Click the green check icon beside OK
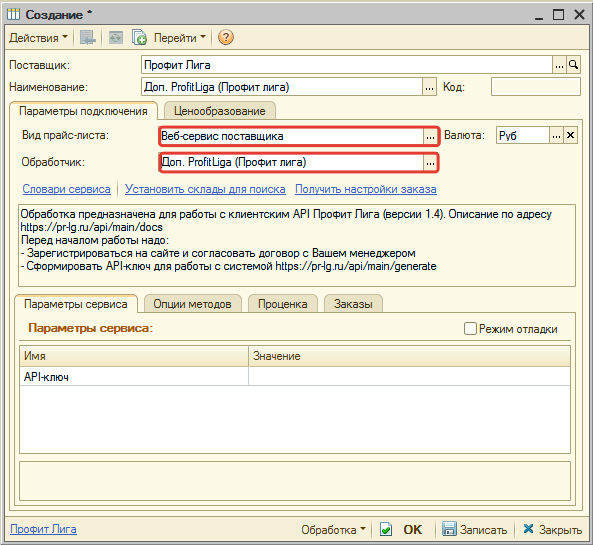This screenshot has width=593, height=545. (x=386, y=529)
